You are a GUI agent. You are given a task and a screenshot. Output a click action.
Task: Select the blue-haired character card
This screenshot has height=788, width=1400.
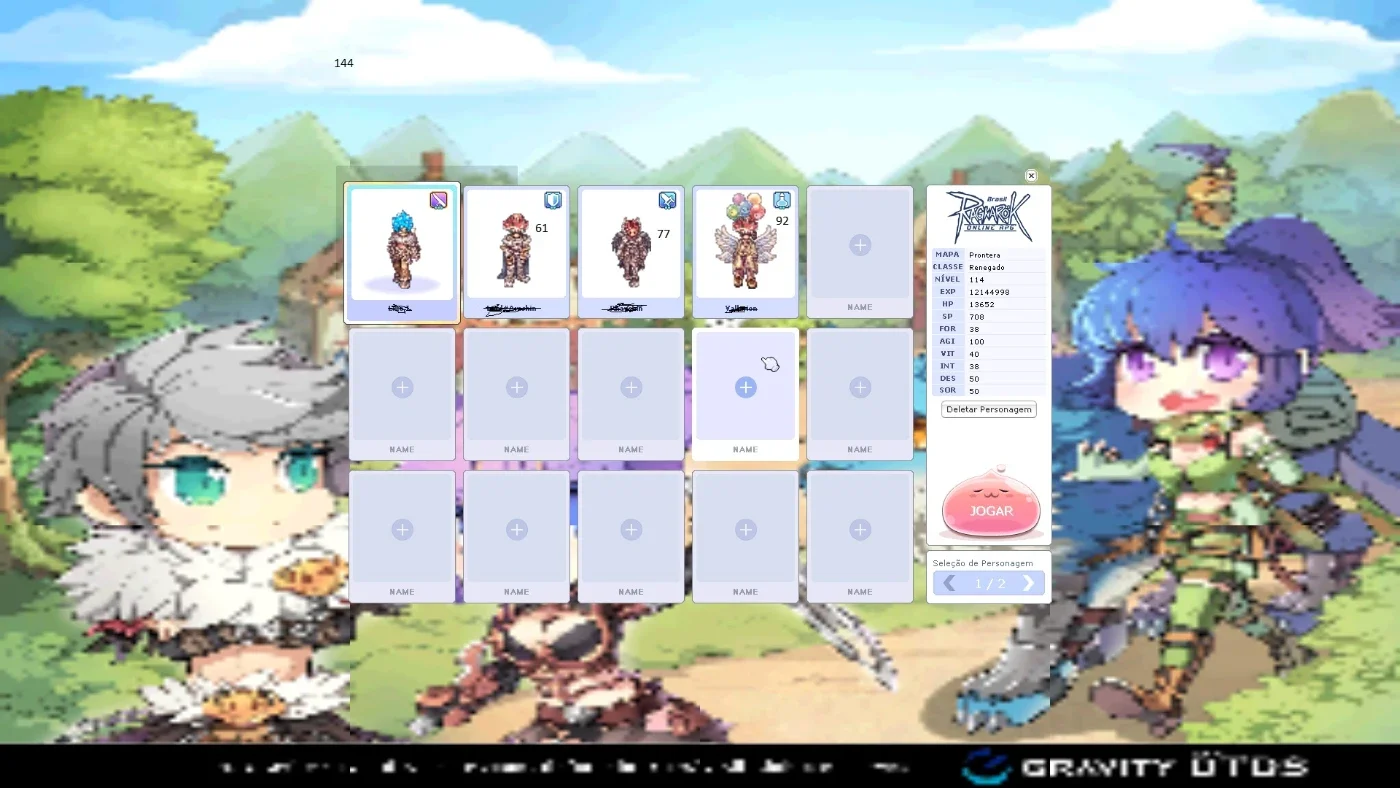tap(402, 252)
